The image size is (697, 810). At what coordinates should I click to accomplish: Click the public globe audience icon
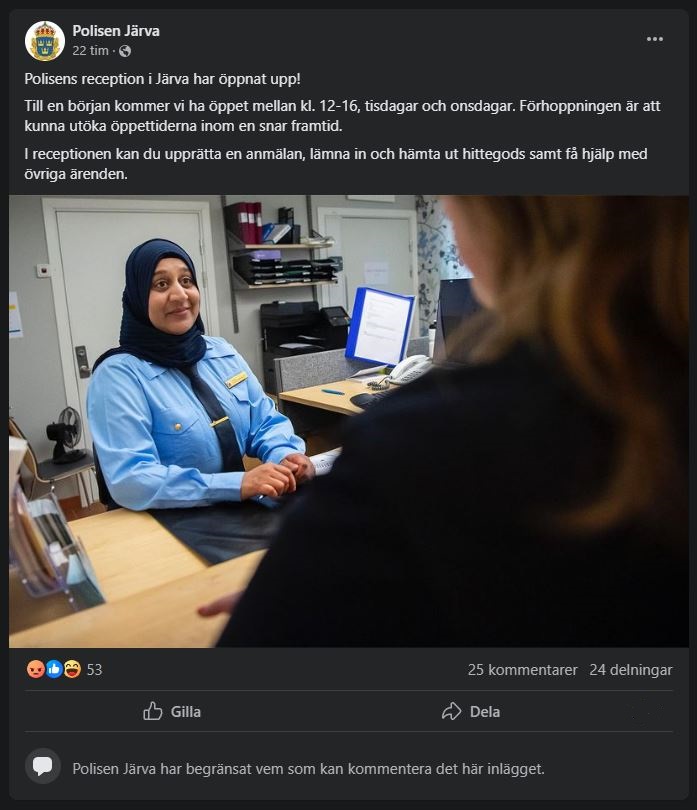pos(125,51)
